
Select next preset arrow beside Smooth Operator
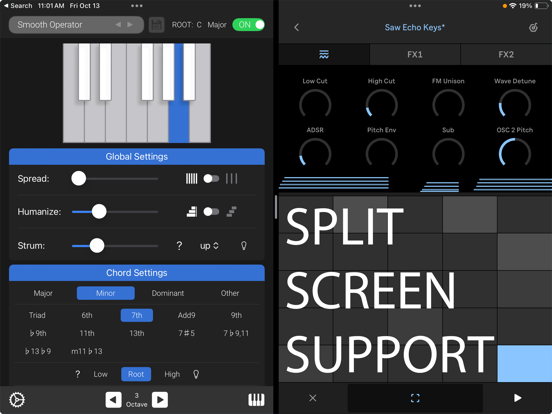point(130,25)
